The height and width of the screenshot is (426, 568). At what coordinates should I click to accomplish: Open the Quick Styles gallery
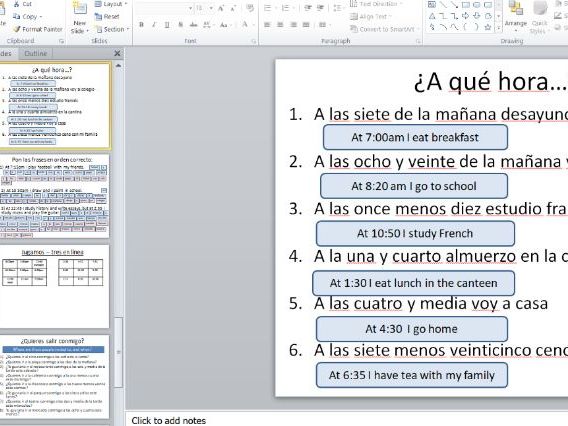coord(539,17)
